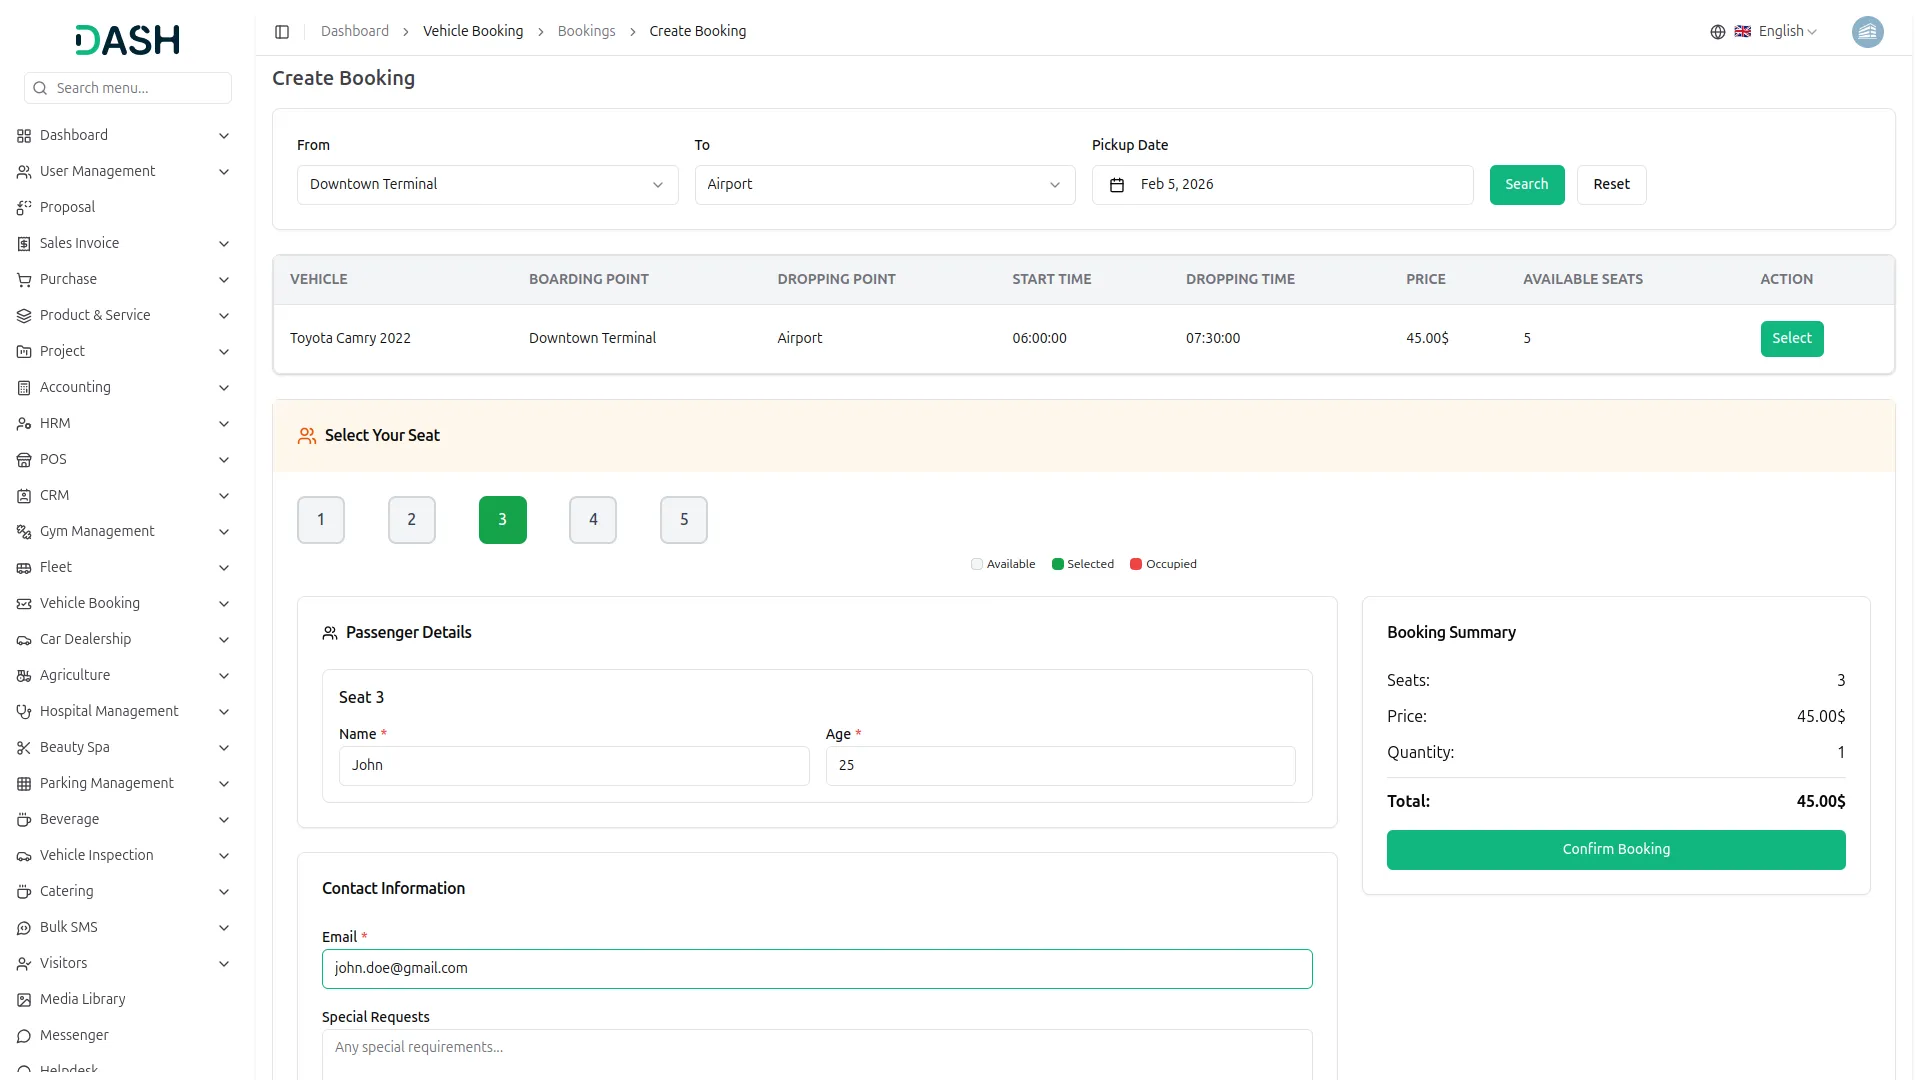The height and width of the screenshot is (1080, 1920).
Task: Open the To destination dropdown
Action: pyautogui.click(x=885, y=185)
